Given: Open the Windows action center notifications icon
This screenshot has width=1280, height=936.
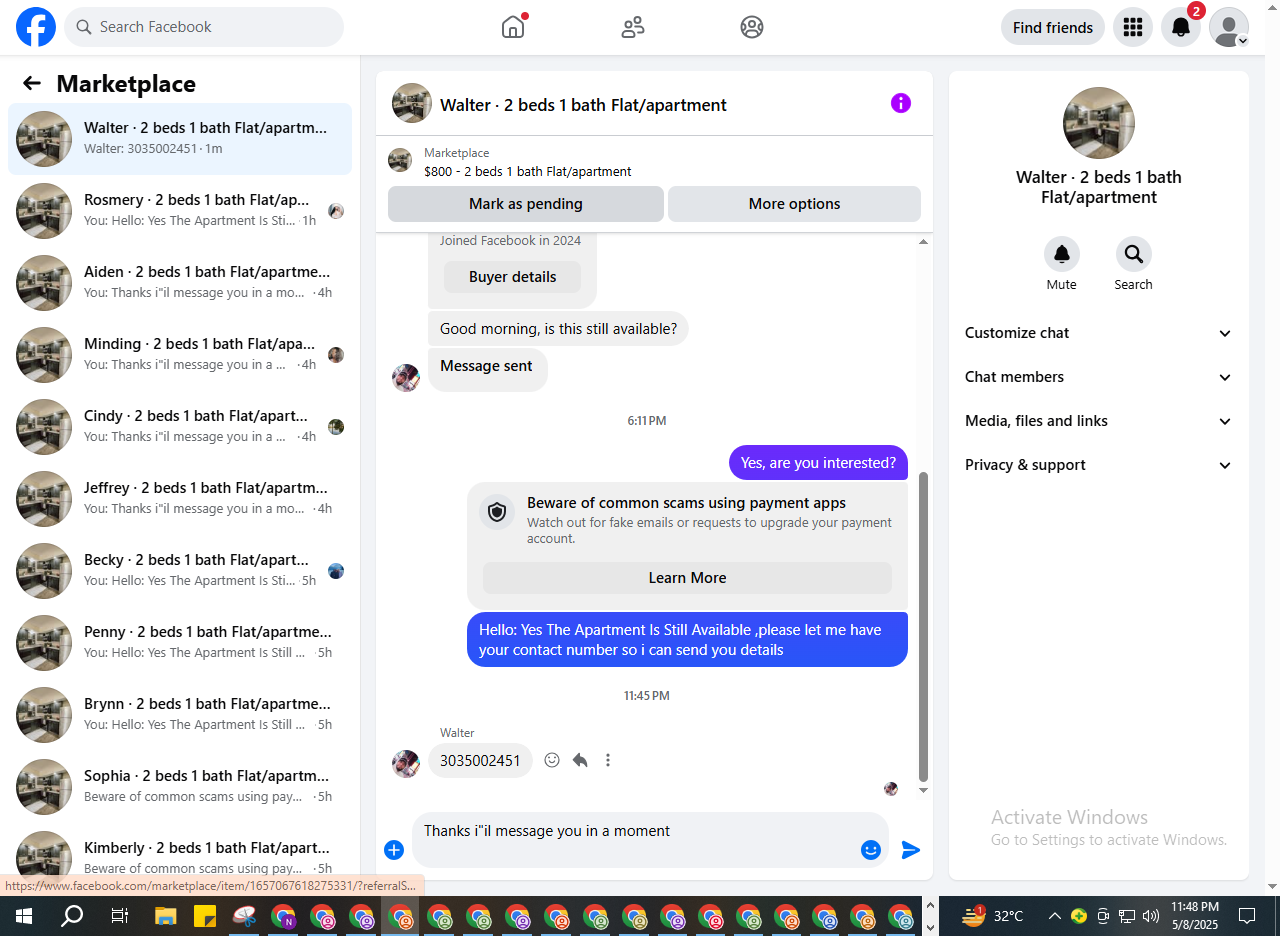Looking at the screenshot, I should pyautogui.click(x=1247, y=915).
